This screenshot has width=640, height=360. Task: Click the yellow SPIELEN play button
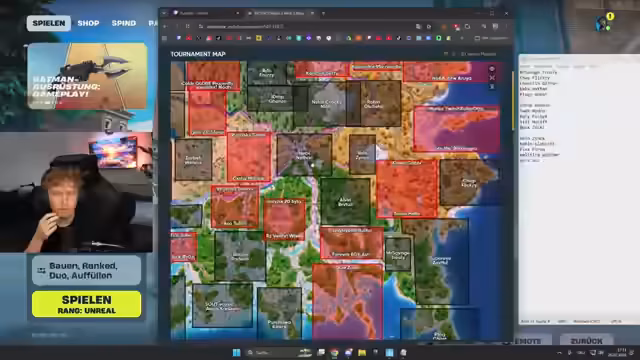[x=87, y=304]
